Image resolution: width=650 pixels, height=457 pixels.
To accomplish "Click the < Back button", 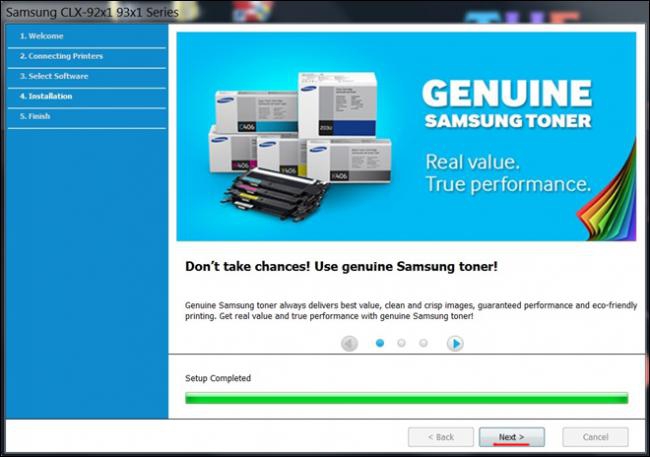I will (x=441, y=437).
